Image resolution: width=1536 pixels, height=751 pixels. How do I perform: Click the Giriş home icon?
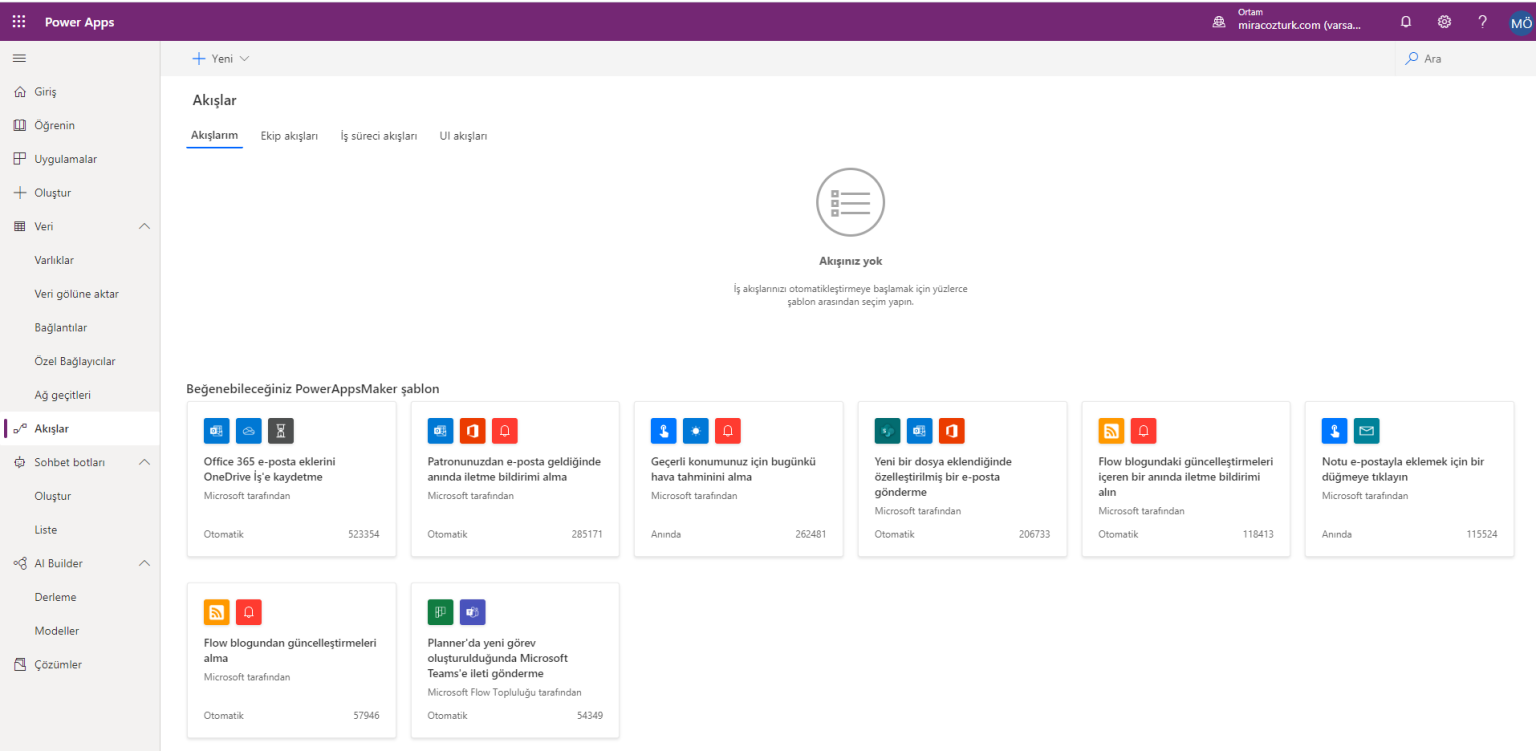click(19, 92)
